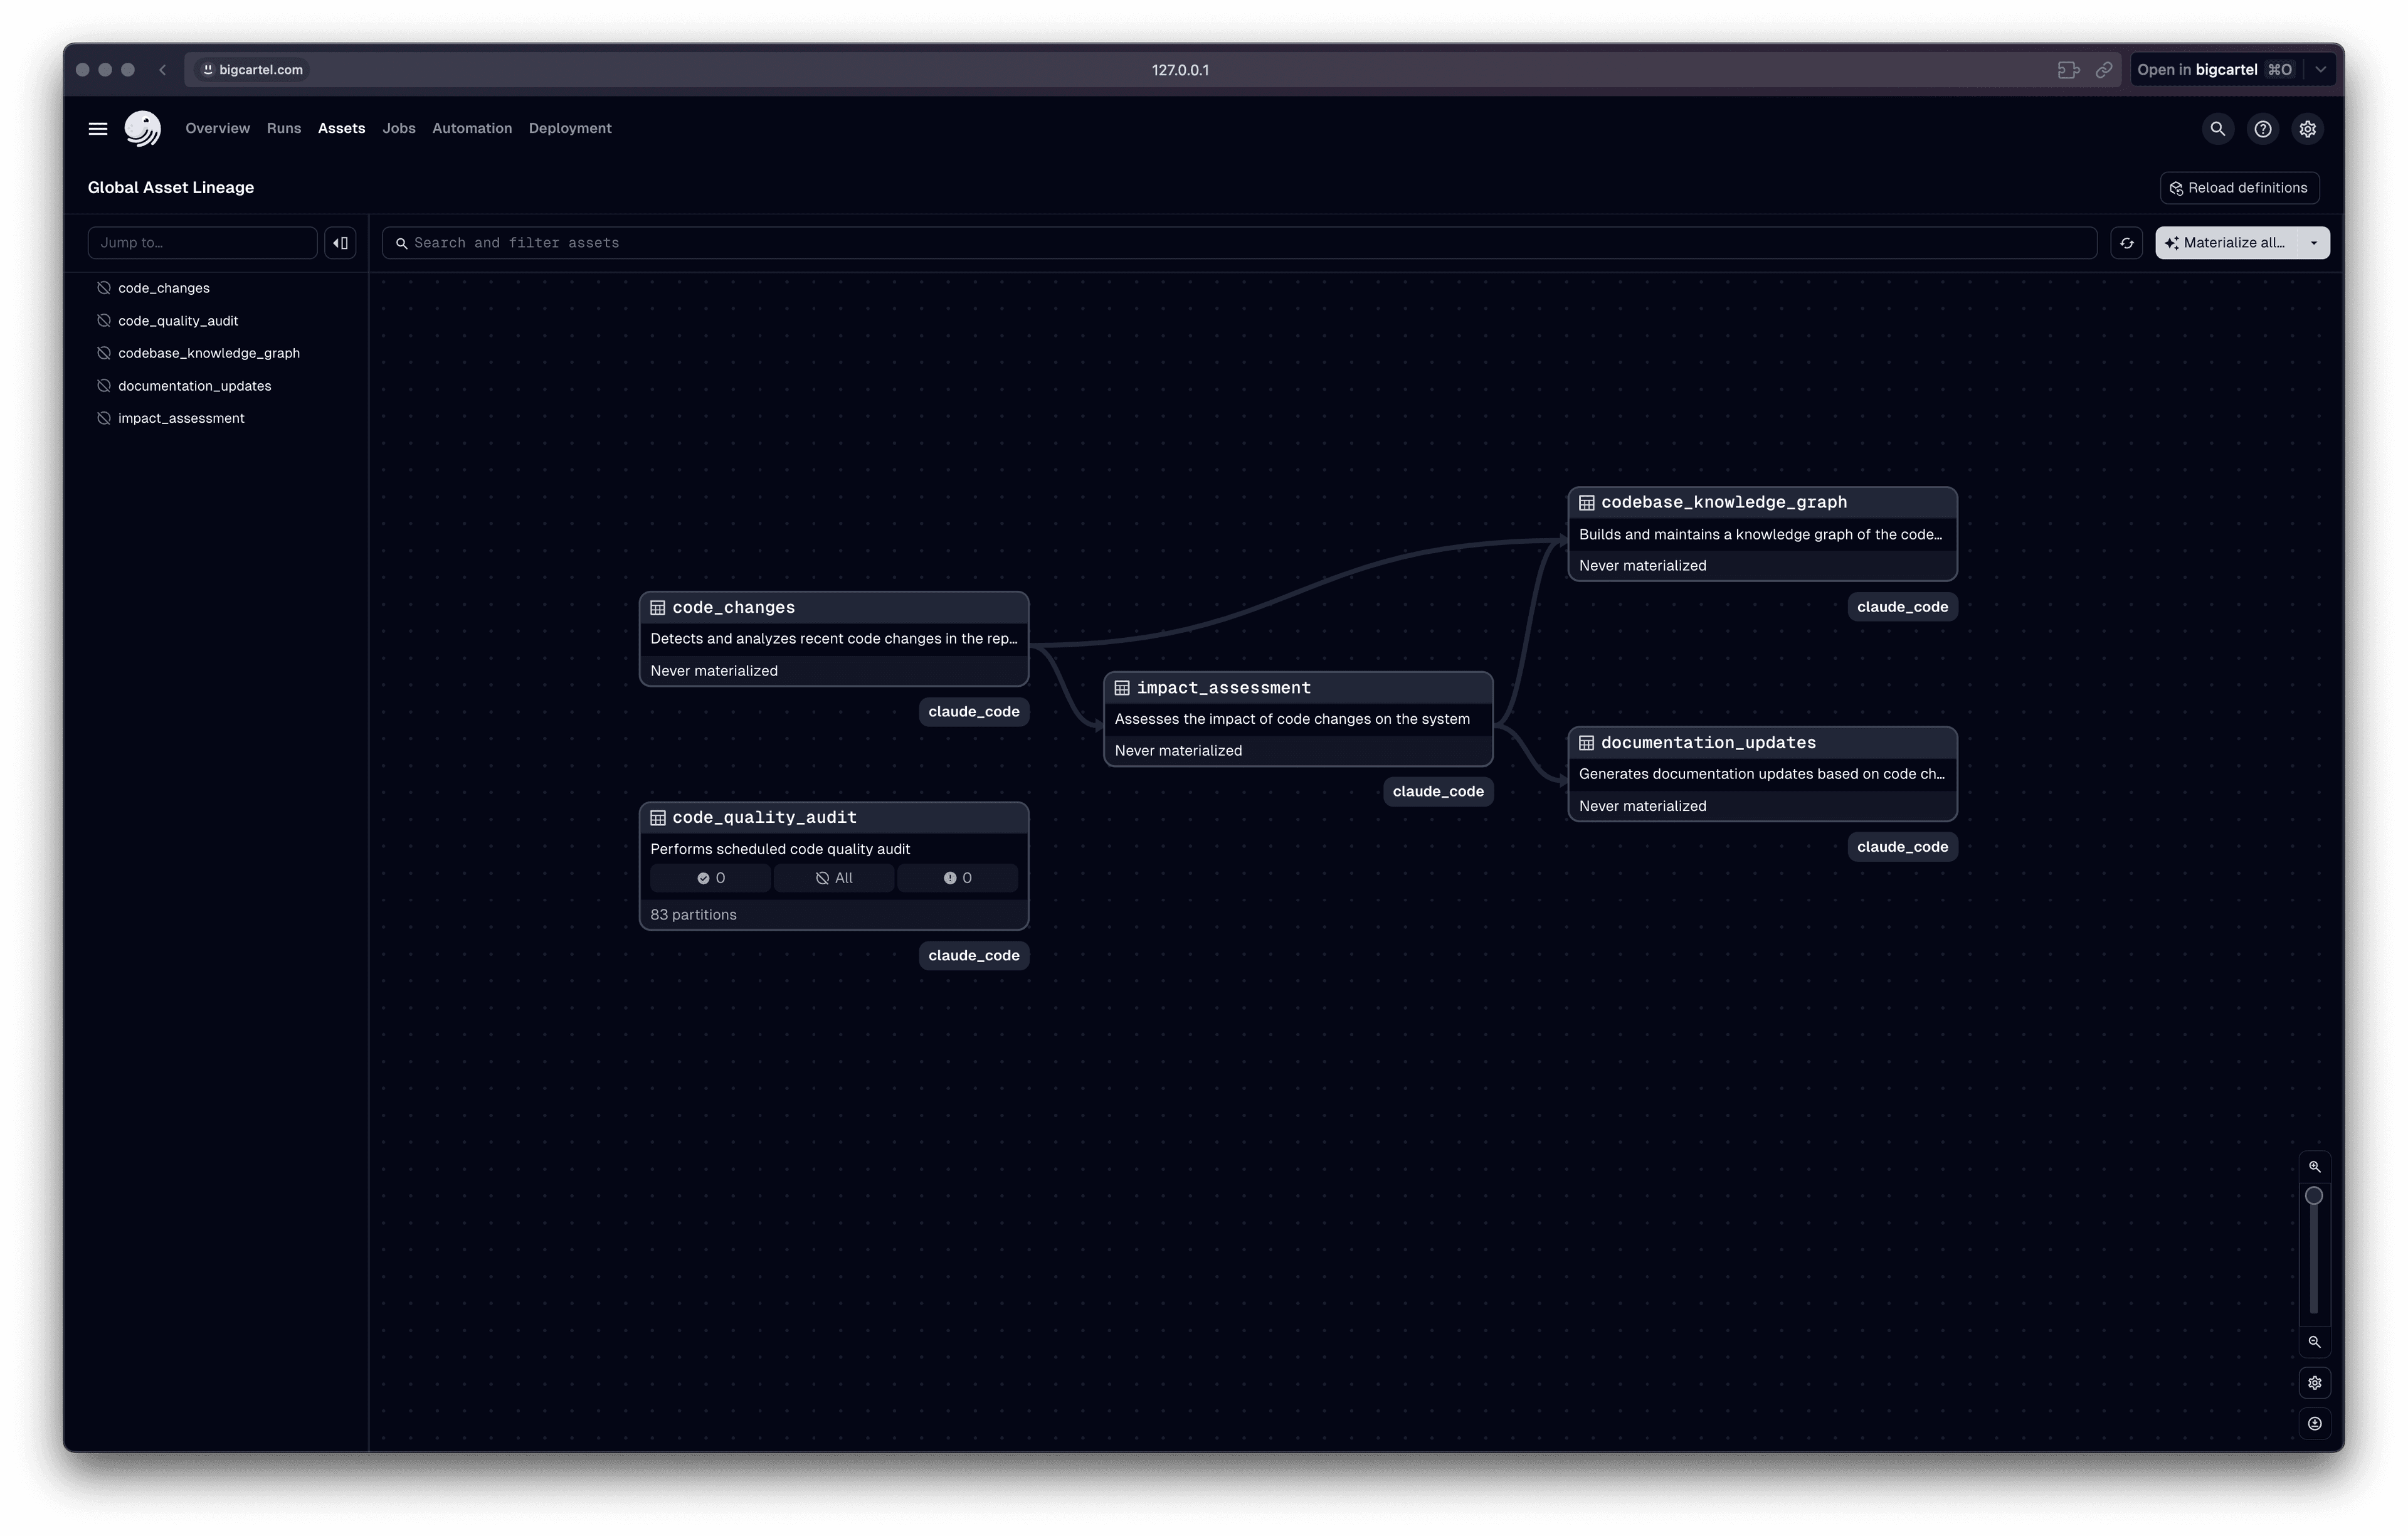Click the 127.0.0.1 address bar
This screenshot has width=2408, height=1536.
click(x=1180, y=70)
